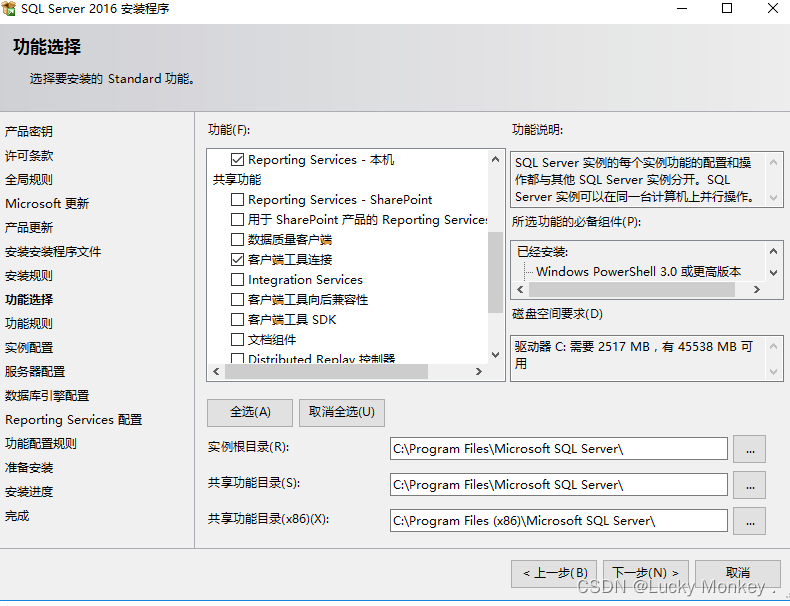Click prerequisites box scroll down arrow
The height and width of the screenshot is (606, 790).
click(773, 273)
